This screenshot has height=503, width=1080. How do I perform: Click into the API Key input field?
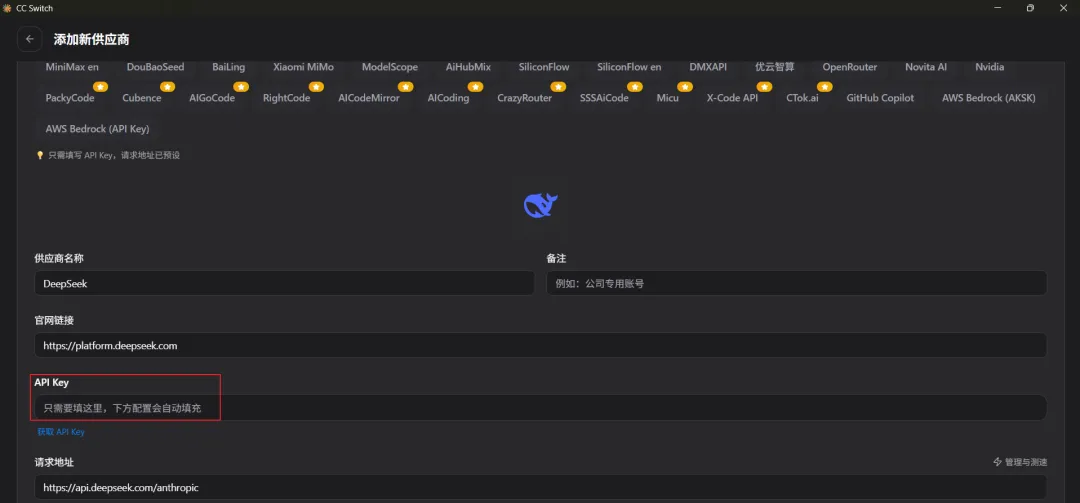541,408
